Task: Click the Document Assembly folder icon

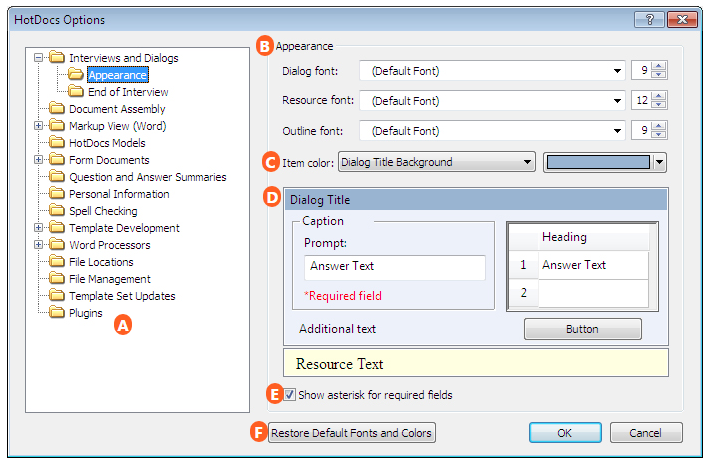Action: (57, 109)
